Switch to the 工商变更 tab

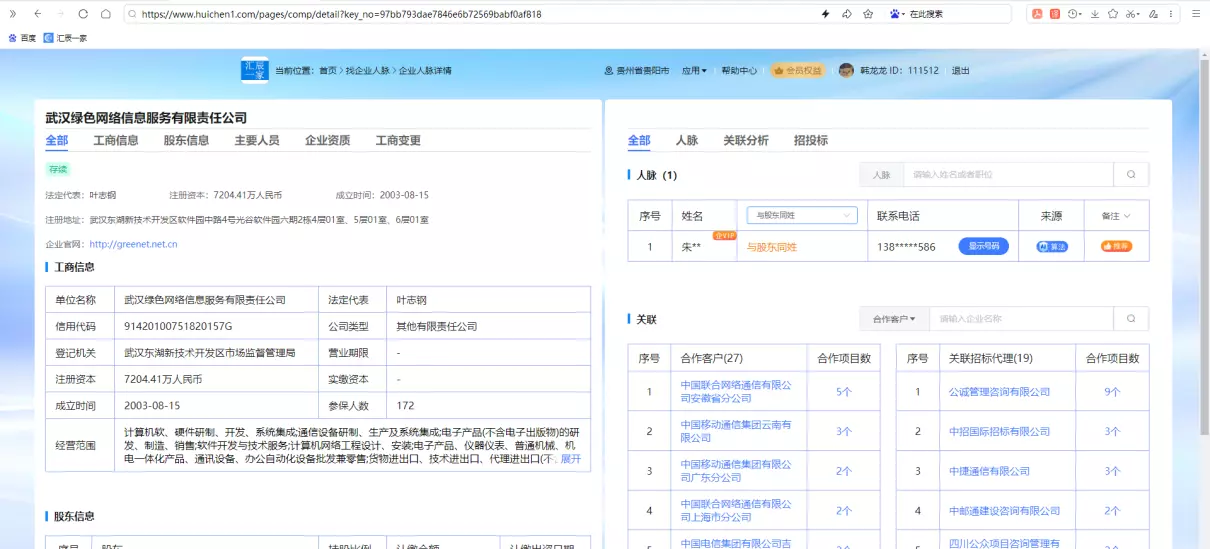coord(398,141)
